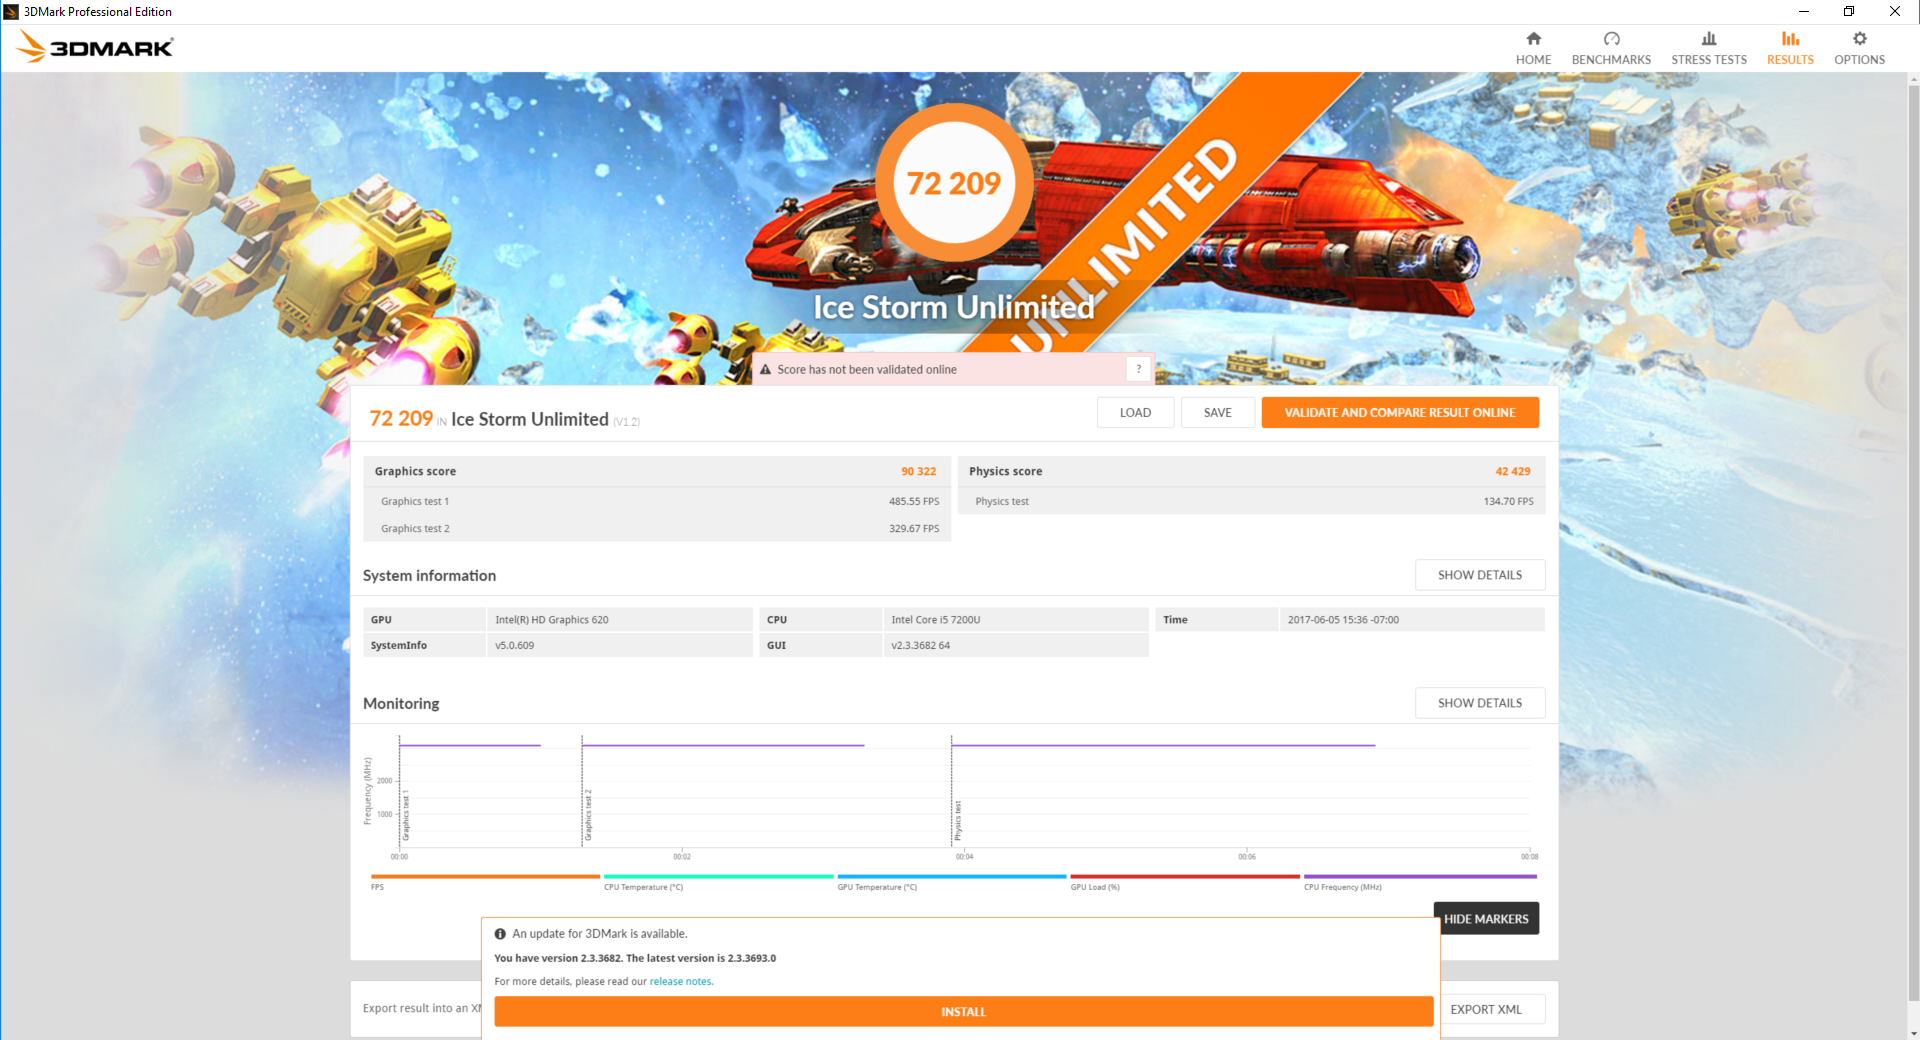Screen dimensions: 1920x1040
Task: Open the Benchmarks section
Action: coord(1611,48)
